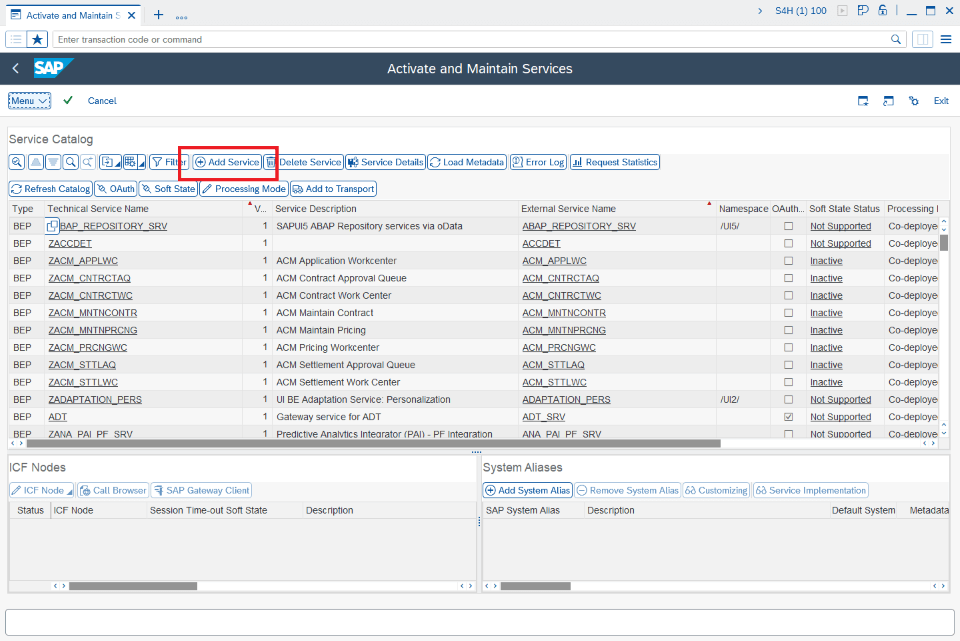Image resolution: width=960 pixels, height=641 pixels.
Task: Open the ACCDET external service link
Action: (541, 243)
